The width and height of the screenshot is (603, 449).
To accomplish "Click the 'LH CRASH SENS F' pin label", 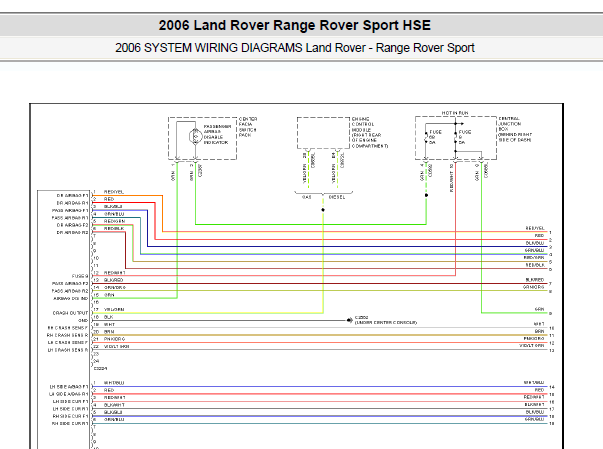I will tap(68, 343).
